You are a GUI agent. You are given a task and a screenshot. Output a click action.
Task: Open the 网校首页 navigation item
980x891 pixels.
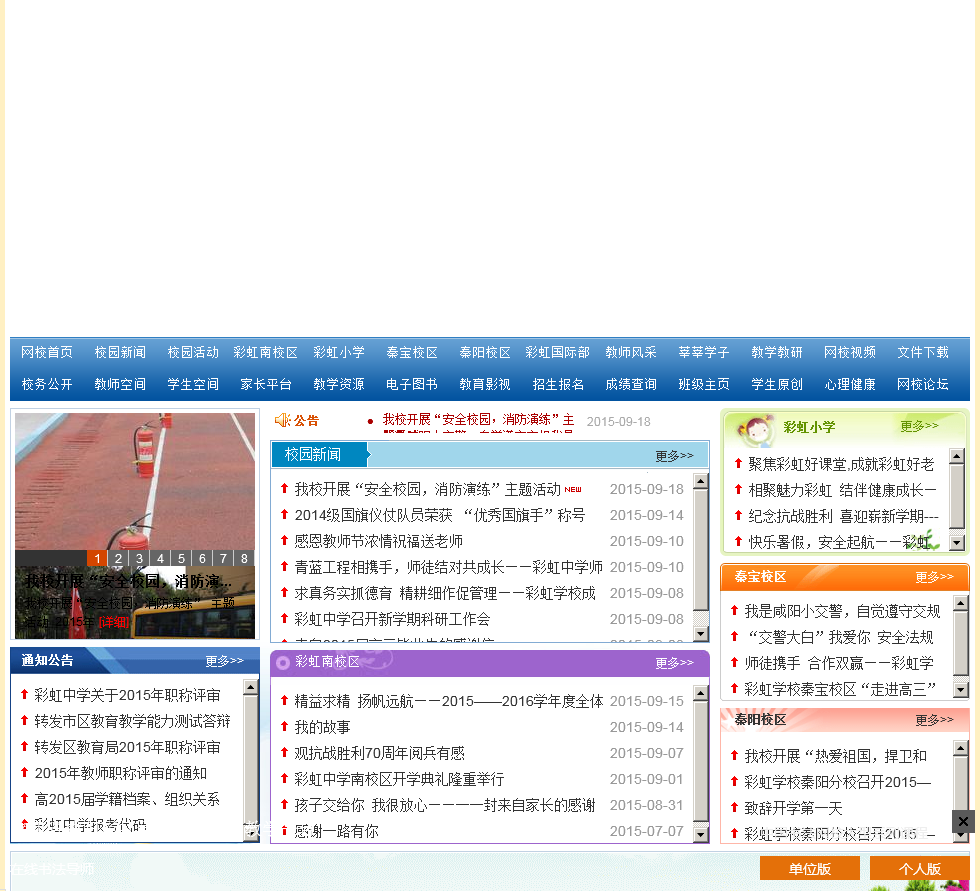click(x=47, y=352)
